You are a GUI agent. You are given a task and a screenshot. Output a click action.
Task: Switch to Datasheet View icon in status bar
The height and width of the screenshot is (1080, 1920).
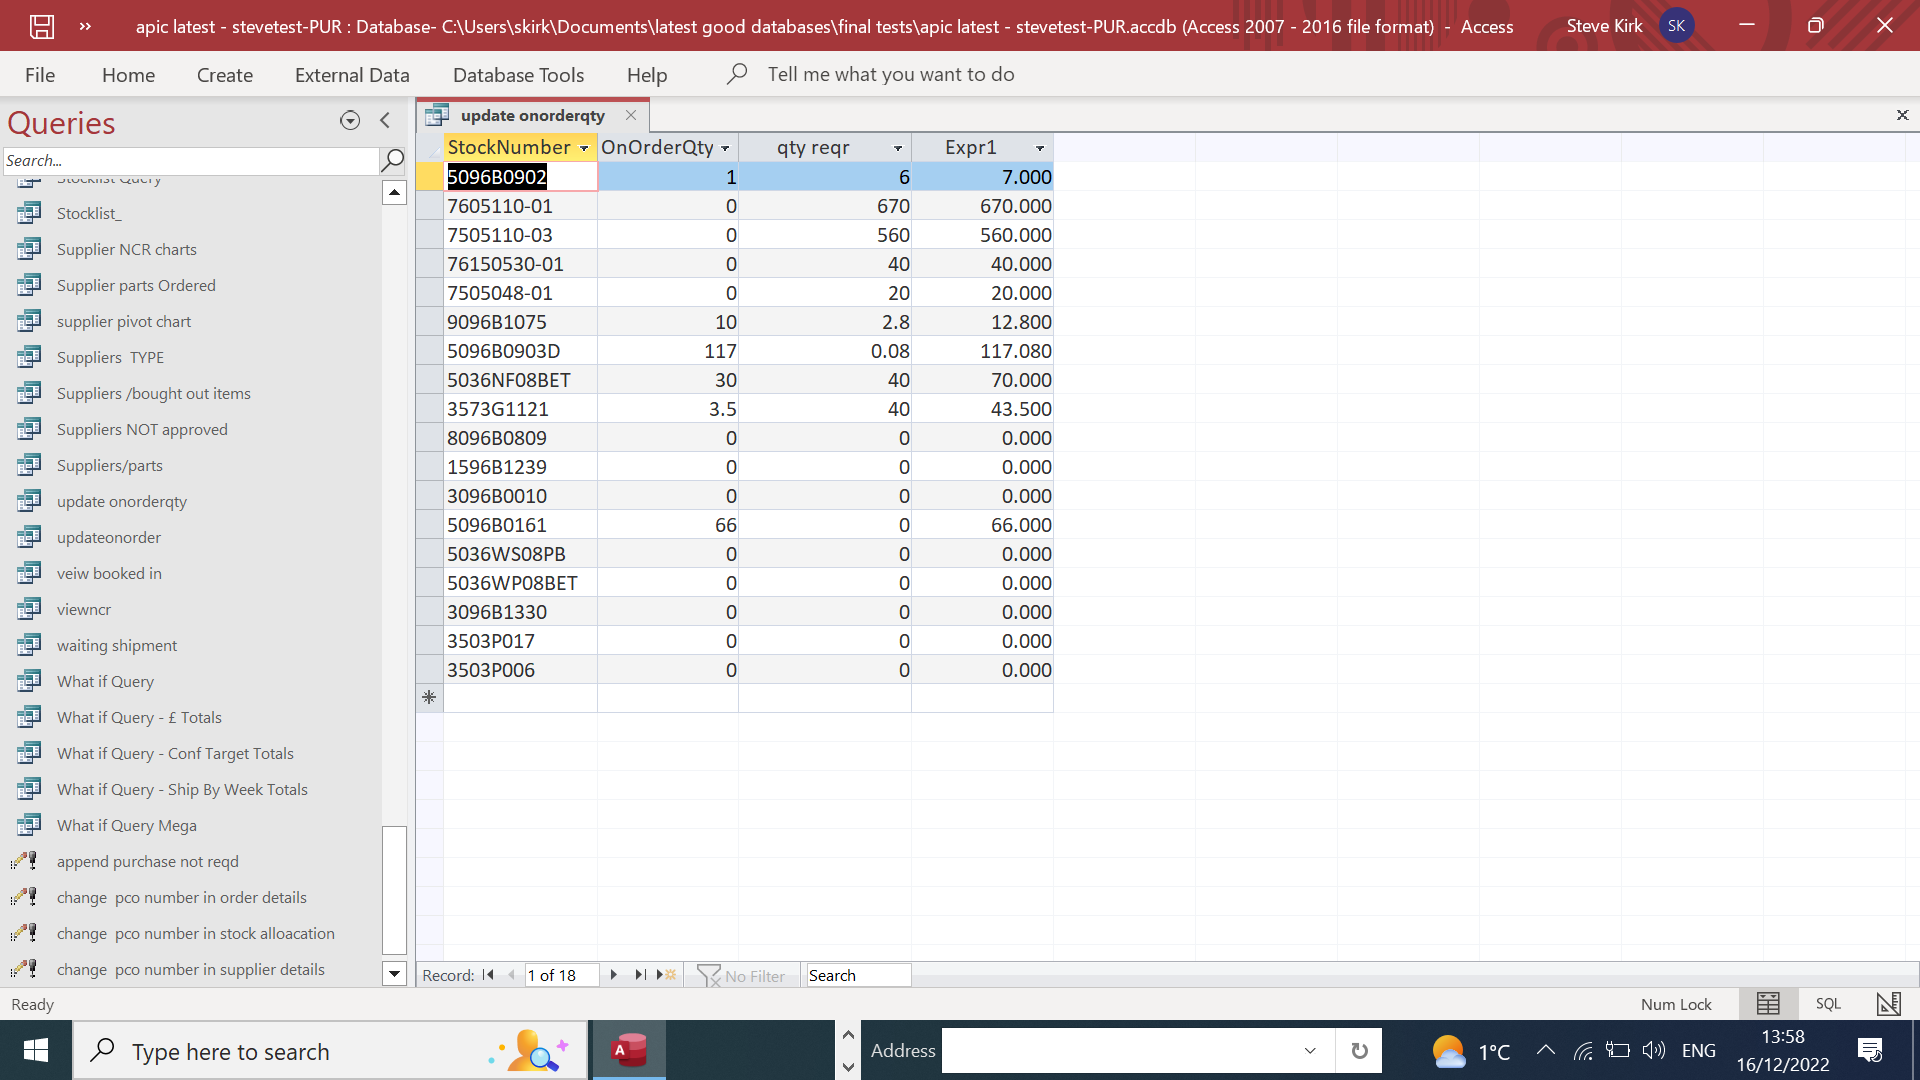1768,1004
